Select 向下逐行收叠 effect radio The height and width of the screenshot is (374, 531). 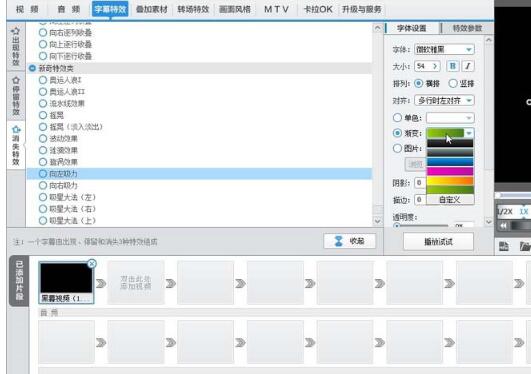click(43, 56)
